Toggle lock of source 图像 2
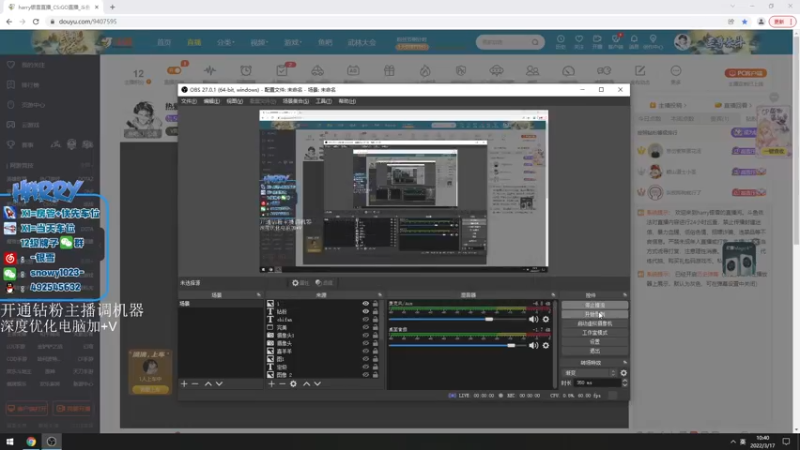 coord(376,374)
